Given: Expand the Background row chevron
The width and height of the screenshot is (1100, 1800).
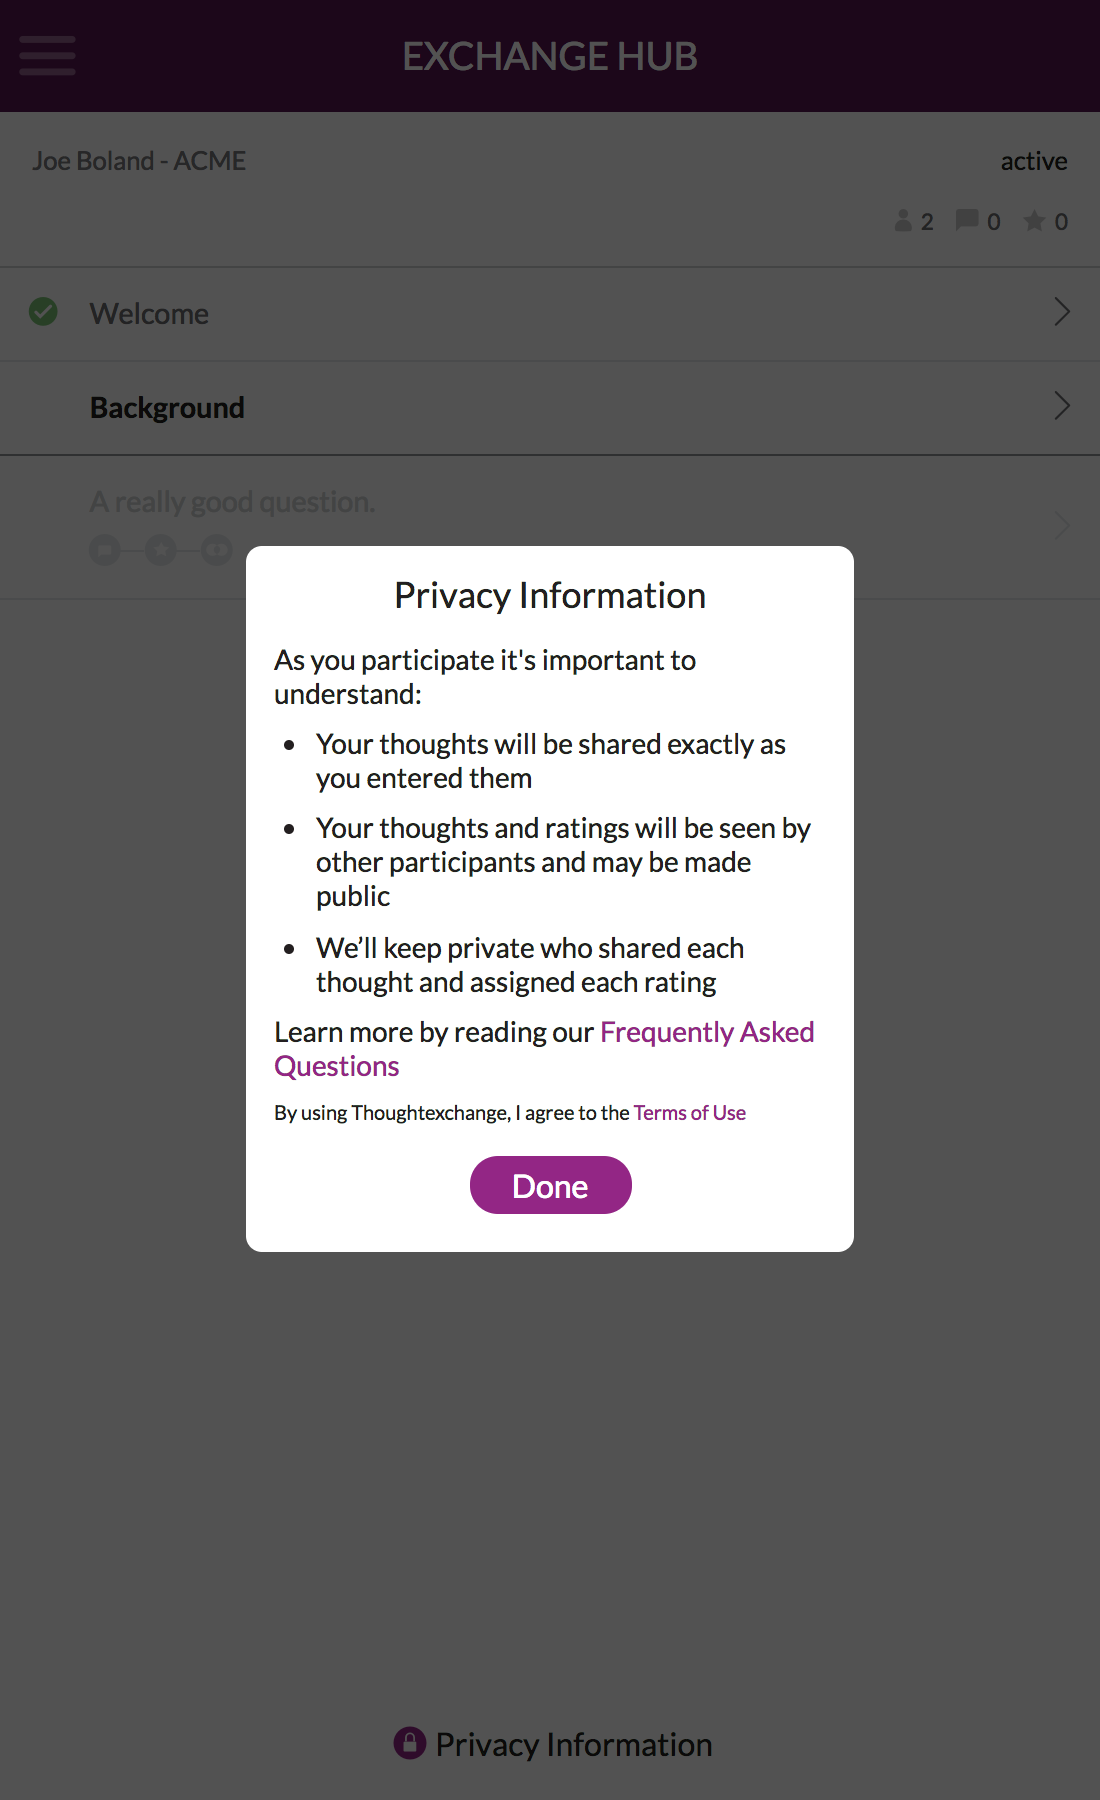Looking at the screenshot, I should click(1062, 406).
